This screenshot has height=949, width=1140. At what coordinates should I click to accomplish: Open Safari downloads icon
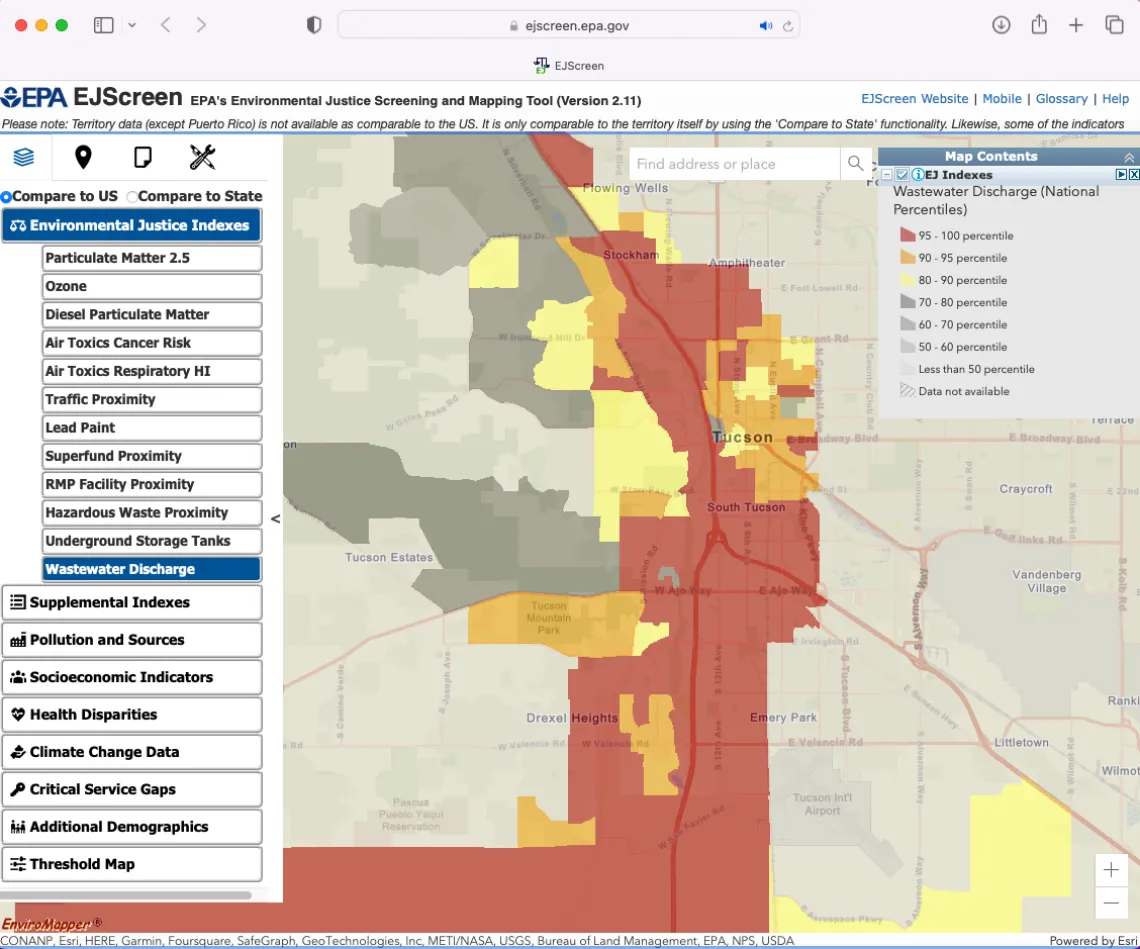coord(1001,25)
